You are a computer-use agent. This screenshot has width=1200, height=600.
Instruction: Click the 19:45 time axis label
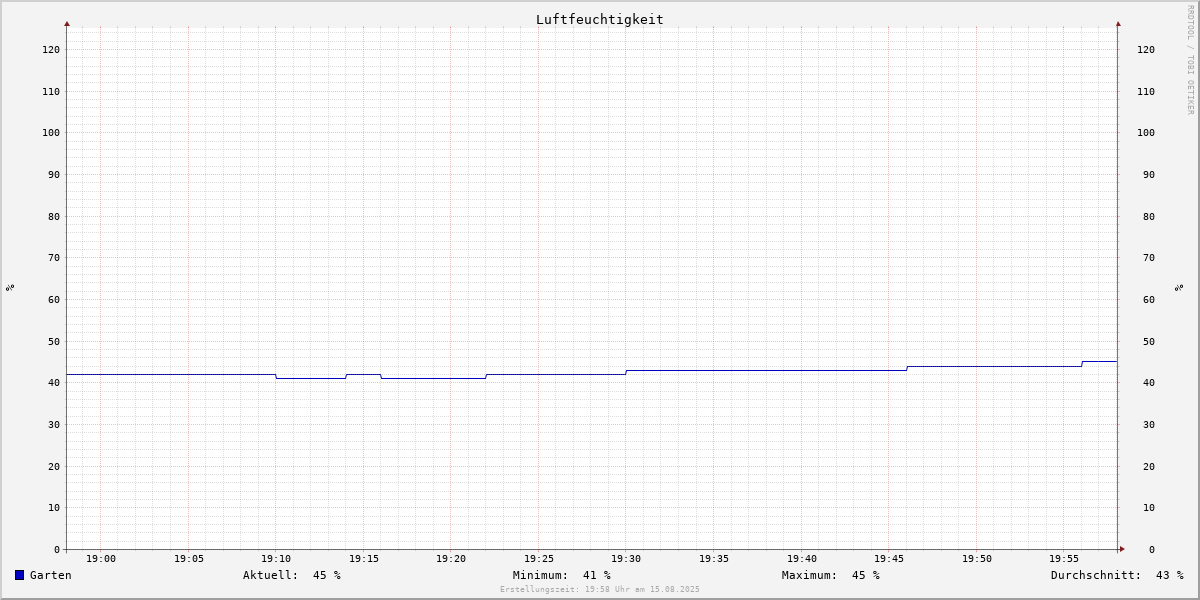coord(889,559)
